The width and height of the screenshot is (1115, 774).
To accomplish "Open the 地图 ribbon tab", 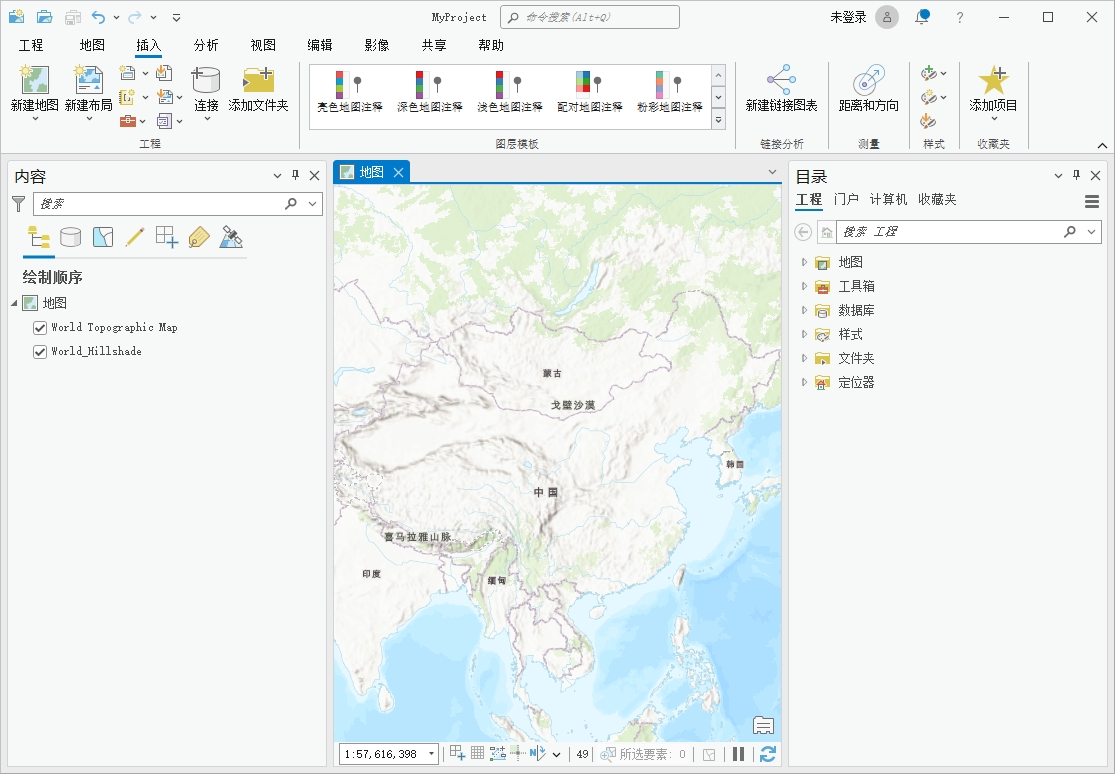I will [x=92, y=46].
